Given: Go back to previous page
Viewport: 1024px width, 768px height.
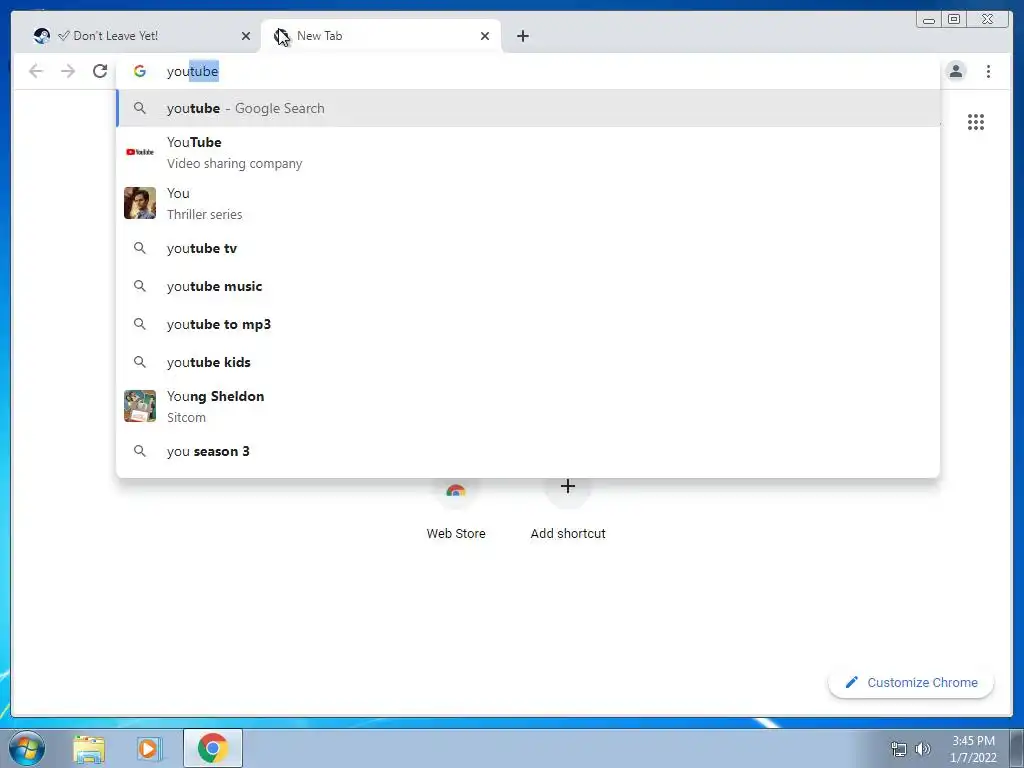Looking at the screenshot, I should click(36, 71).
